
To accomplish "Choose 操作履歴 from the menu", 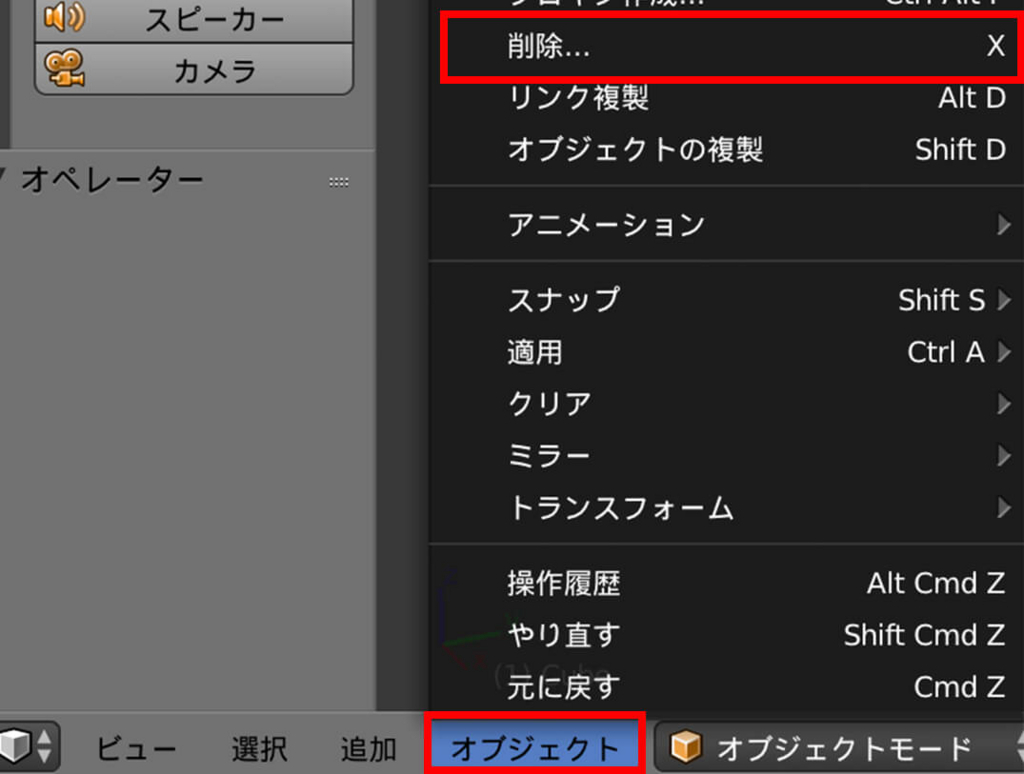I will (x=726, y=583).
